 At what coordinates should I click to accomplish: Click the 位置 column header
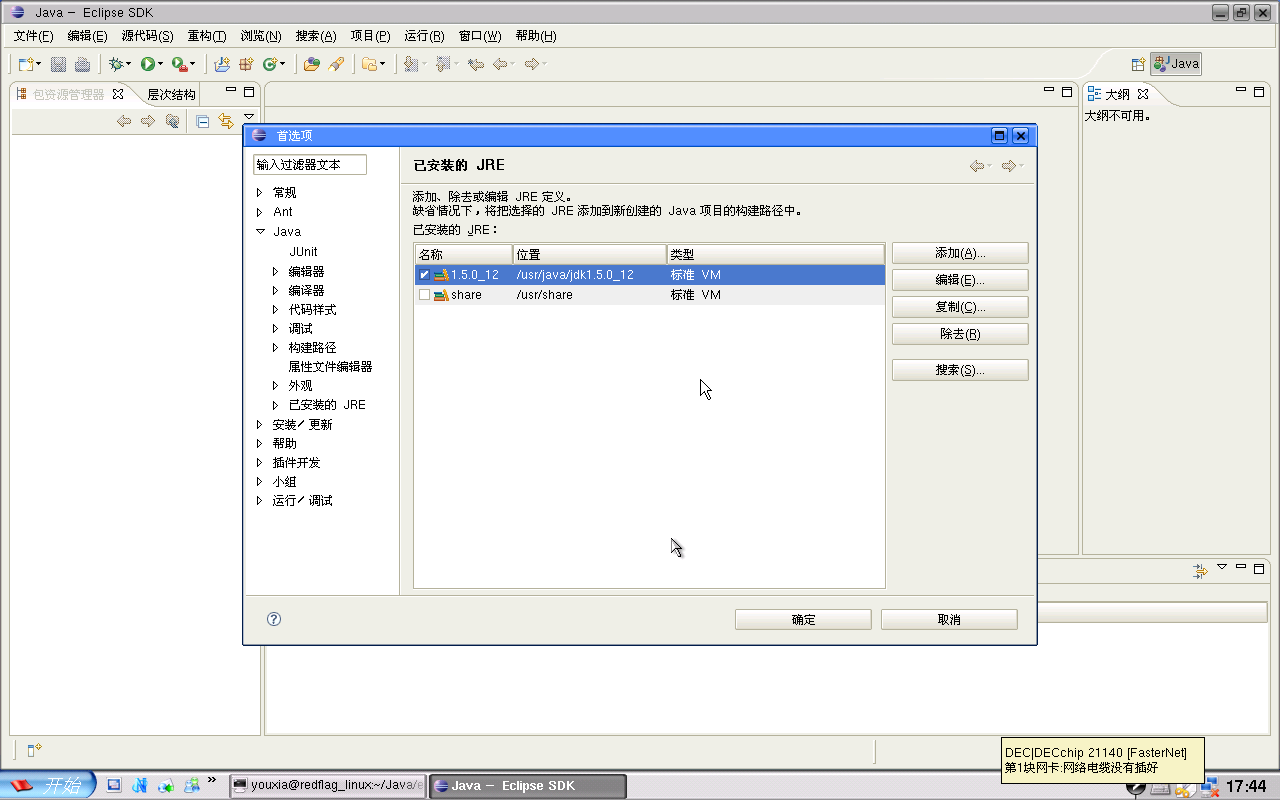(589, 254)
